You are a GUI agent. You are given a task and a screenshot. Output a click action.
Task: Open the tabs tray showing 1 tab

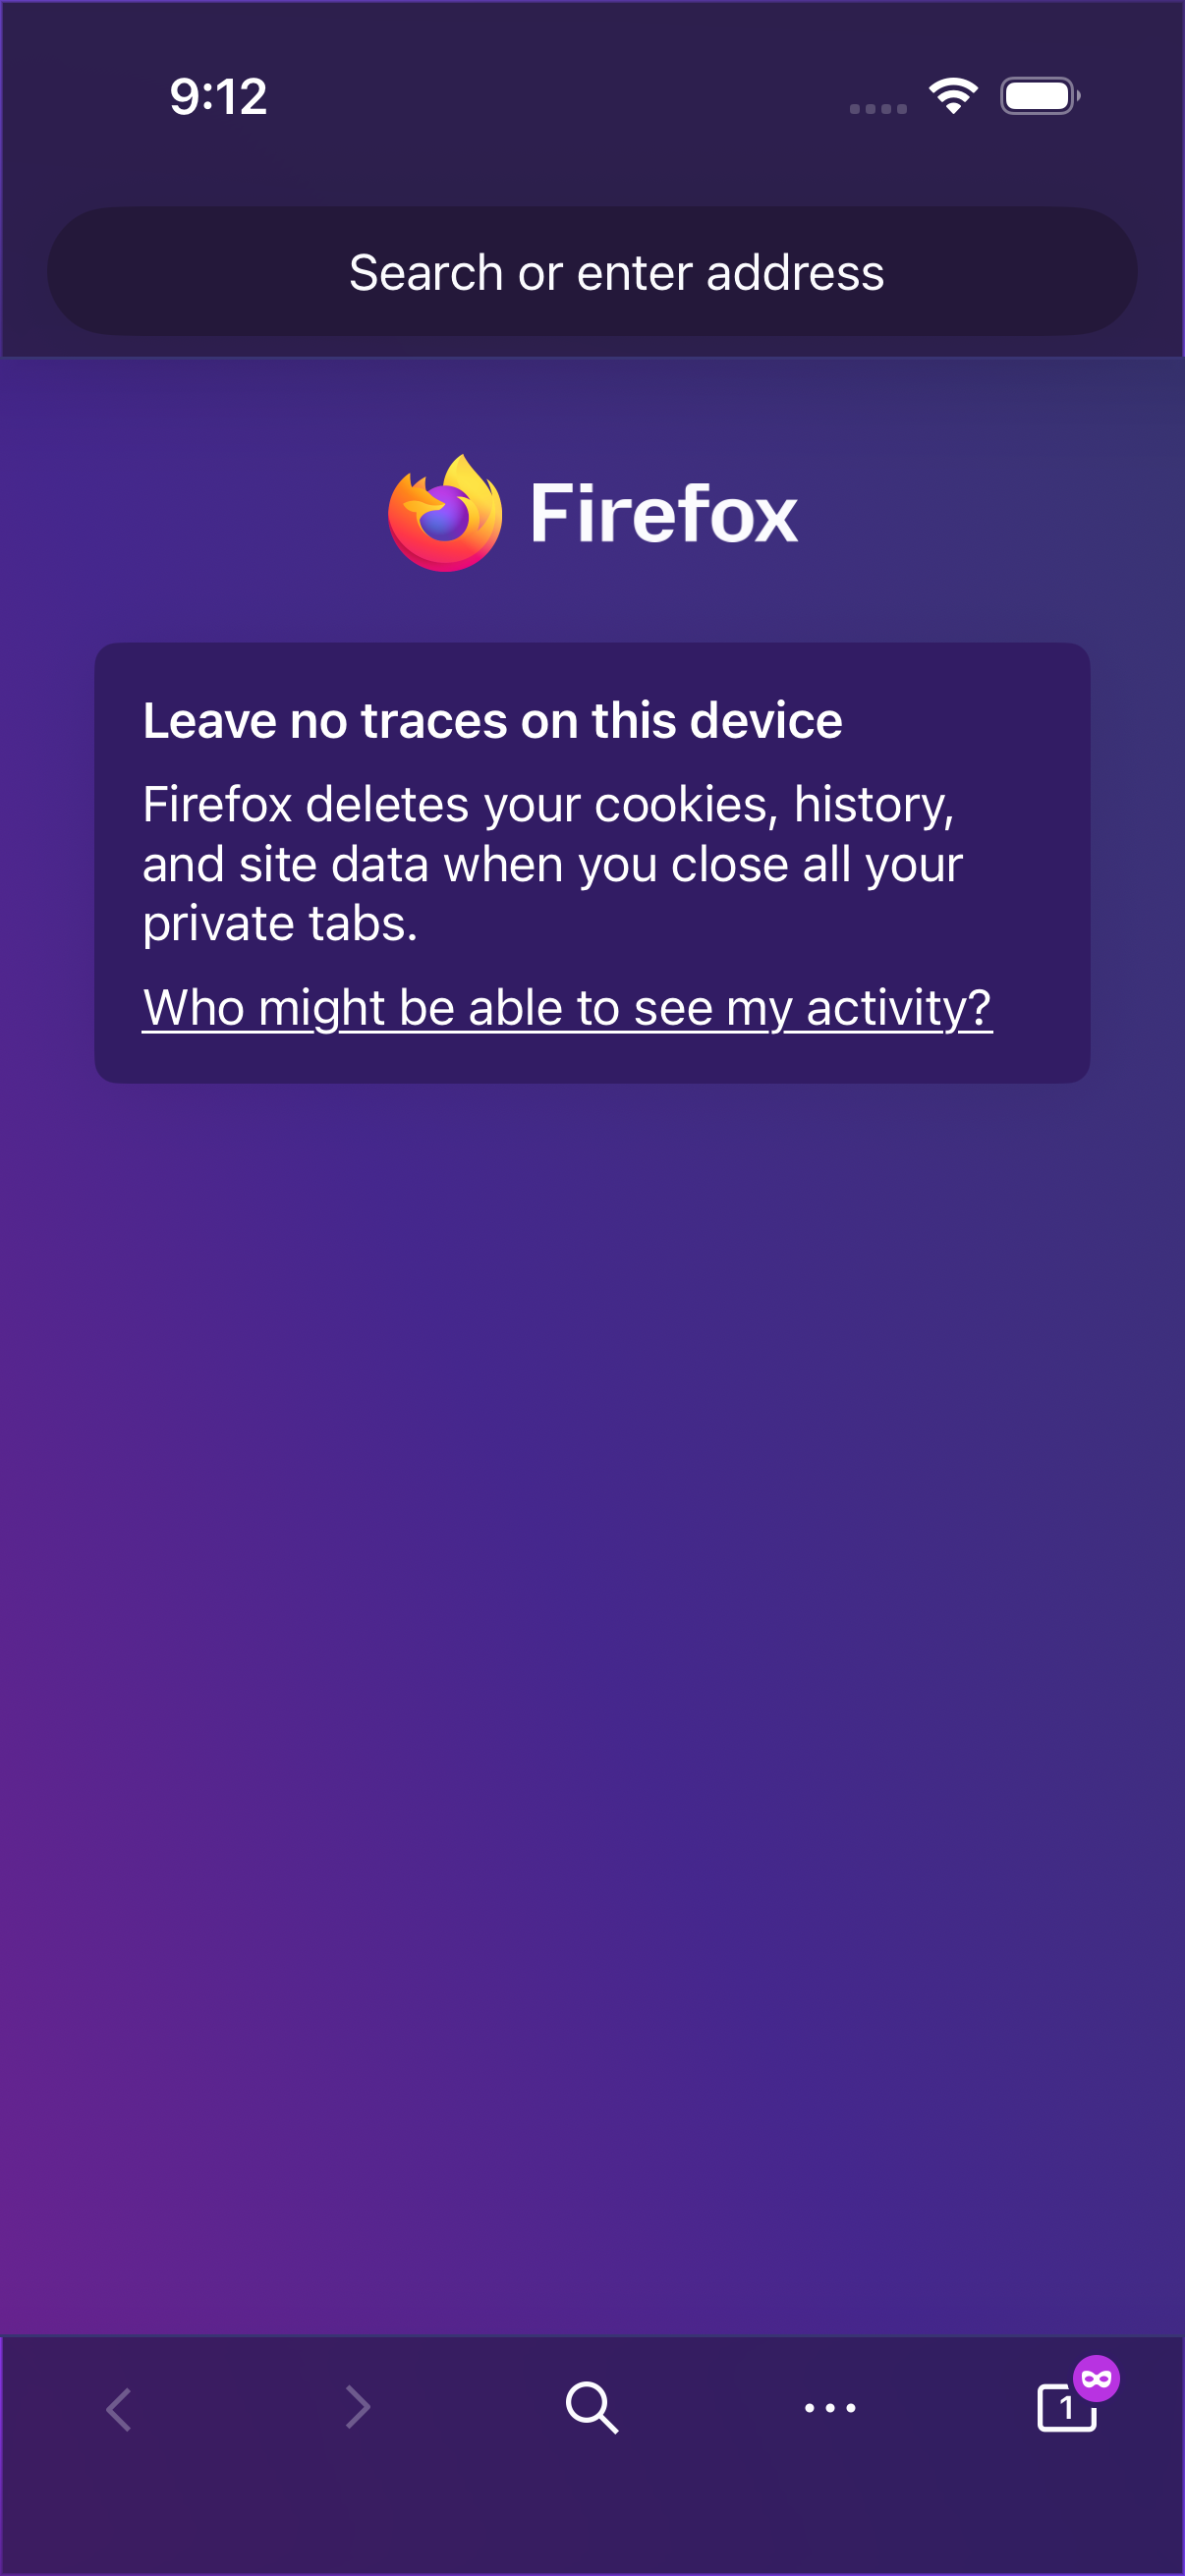pos(1066,2408)
